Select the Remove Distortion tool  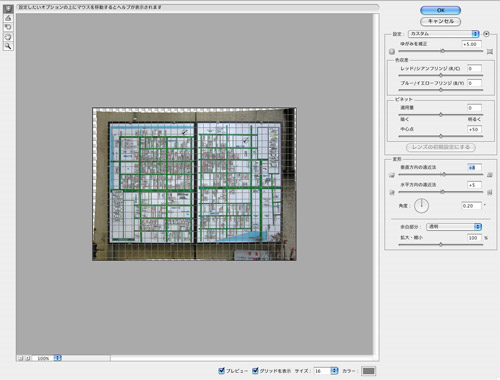coord(8,9)
